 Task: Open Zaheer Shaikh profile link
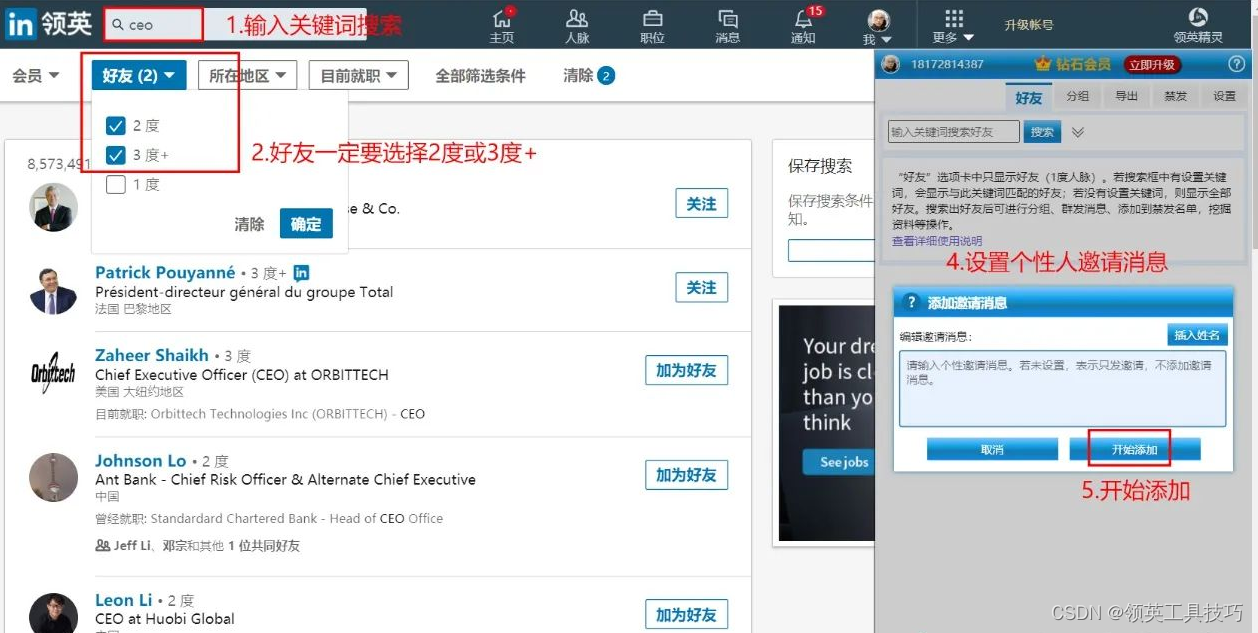[x=152, y=355]
